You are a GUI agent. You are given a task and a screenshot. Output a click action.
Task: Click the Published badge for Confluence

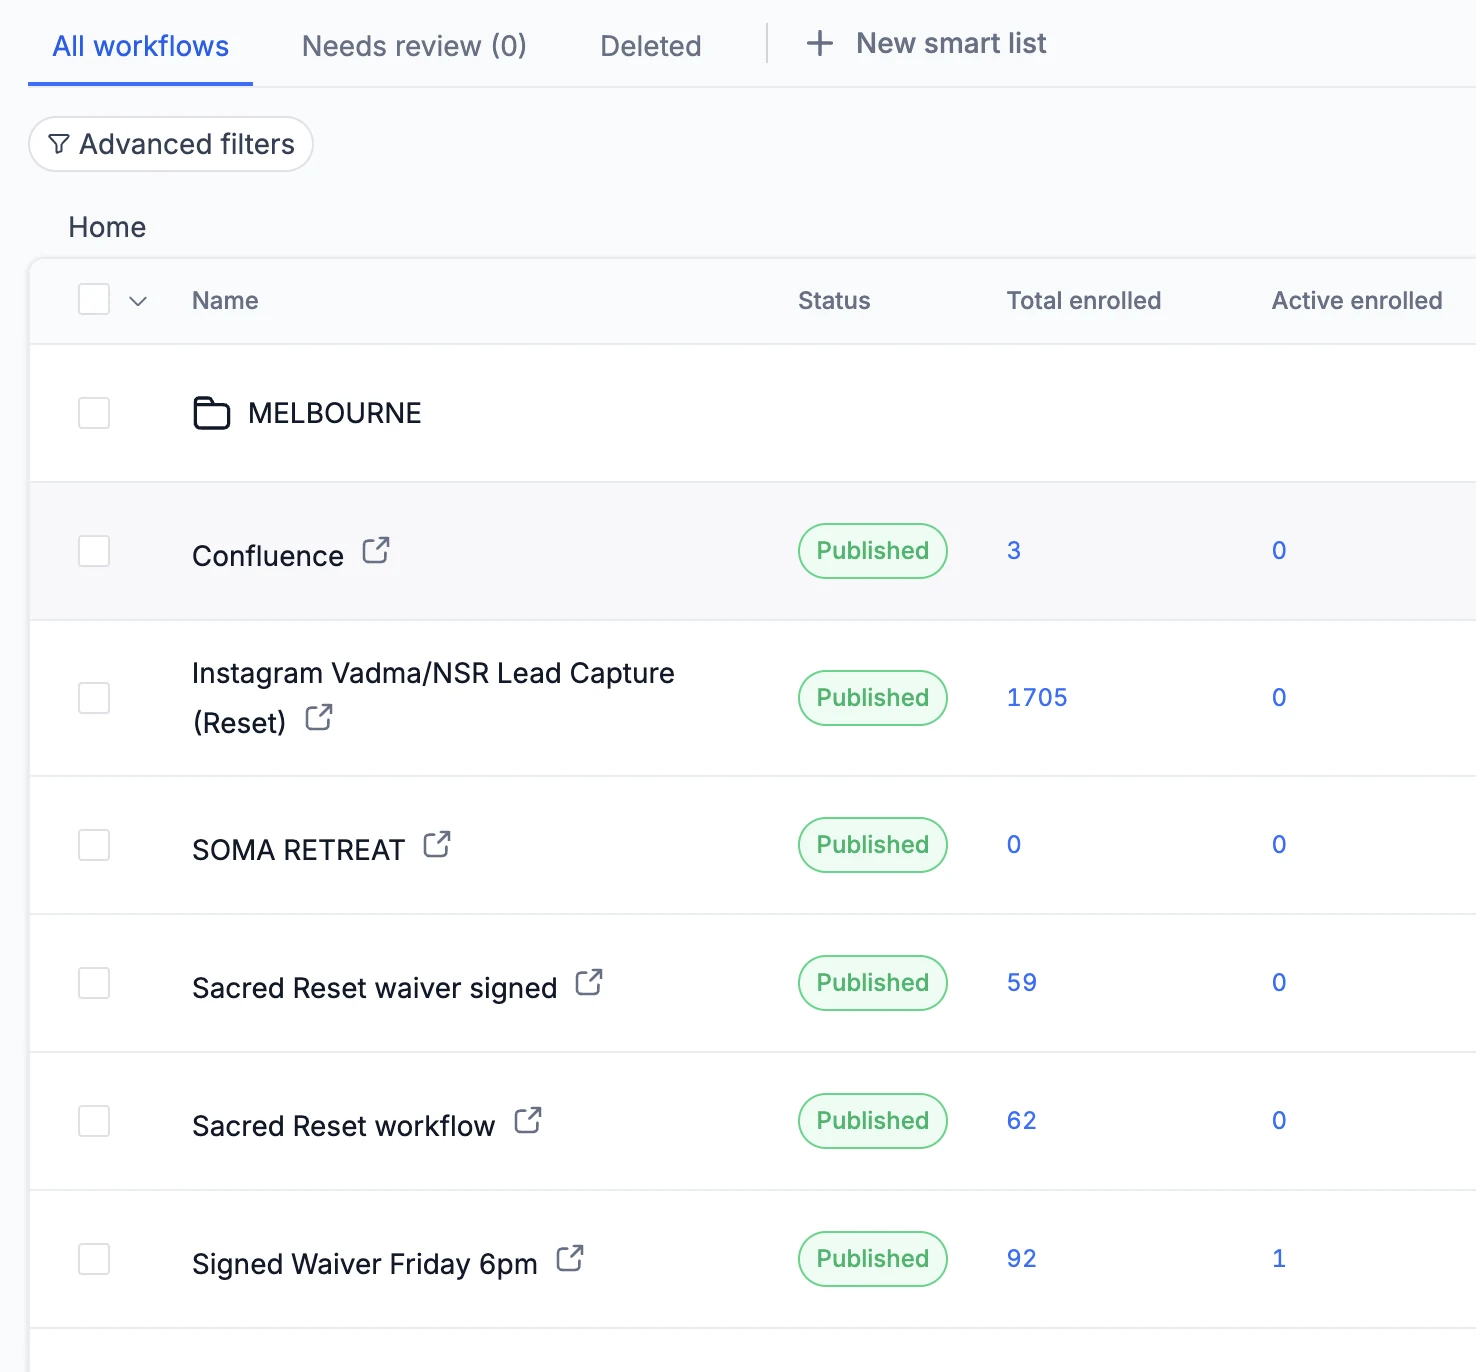coord(873,551)
